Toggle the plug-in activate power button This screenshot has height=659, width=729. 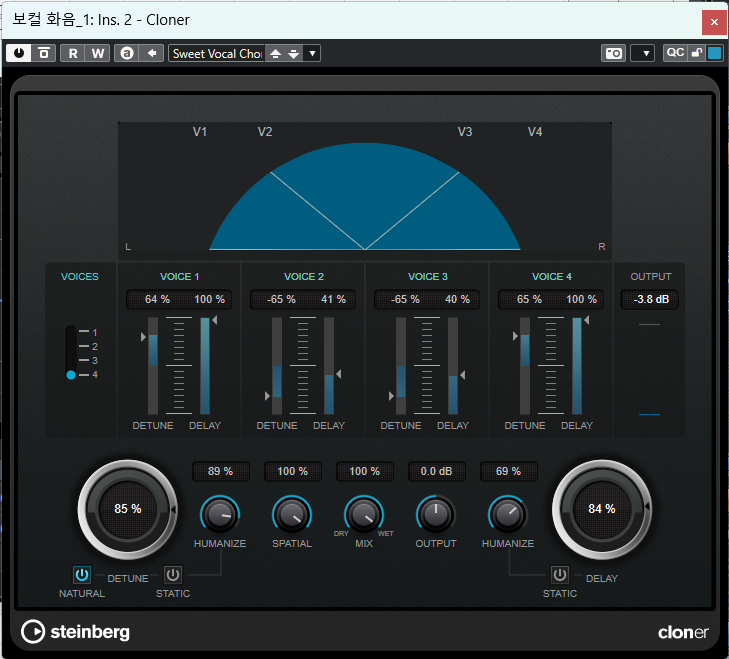[x=18, y=53]
